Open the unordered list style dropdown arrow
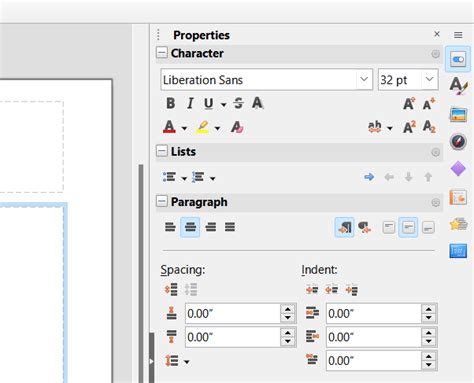 [184, 179]
